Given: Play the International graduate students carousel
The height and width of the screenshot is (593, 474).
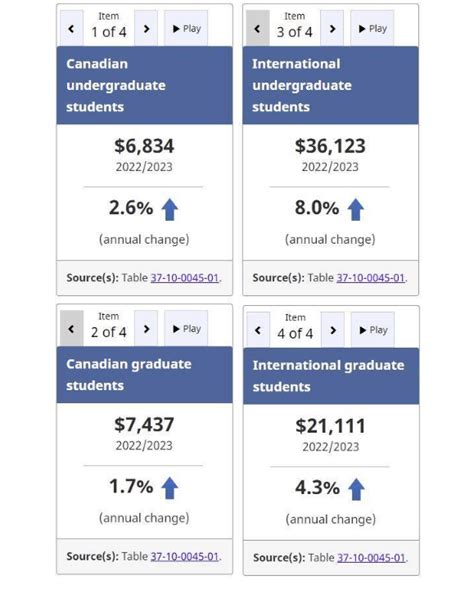Looking at the screenshot, I should click(373, 330).
